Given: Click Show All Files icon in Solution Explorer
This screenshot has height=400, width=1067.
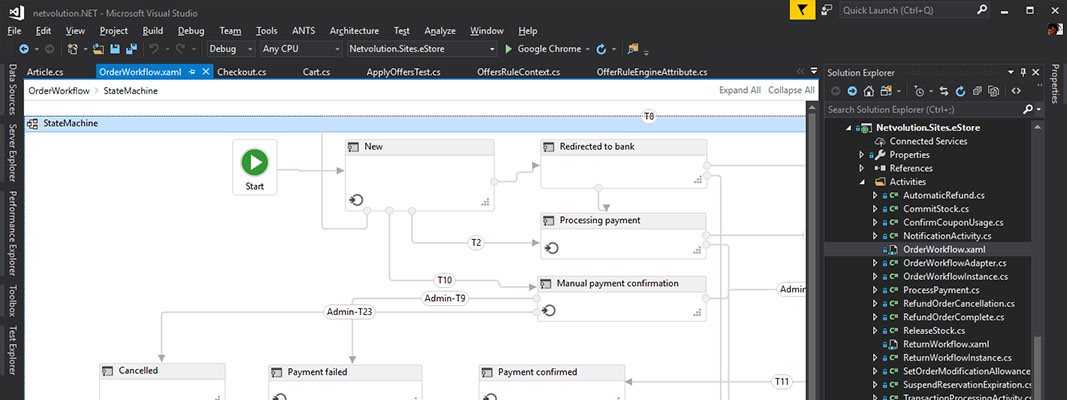Looking at the screenshot, I should (x=994, y=91).
